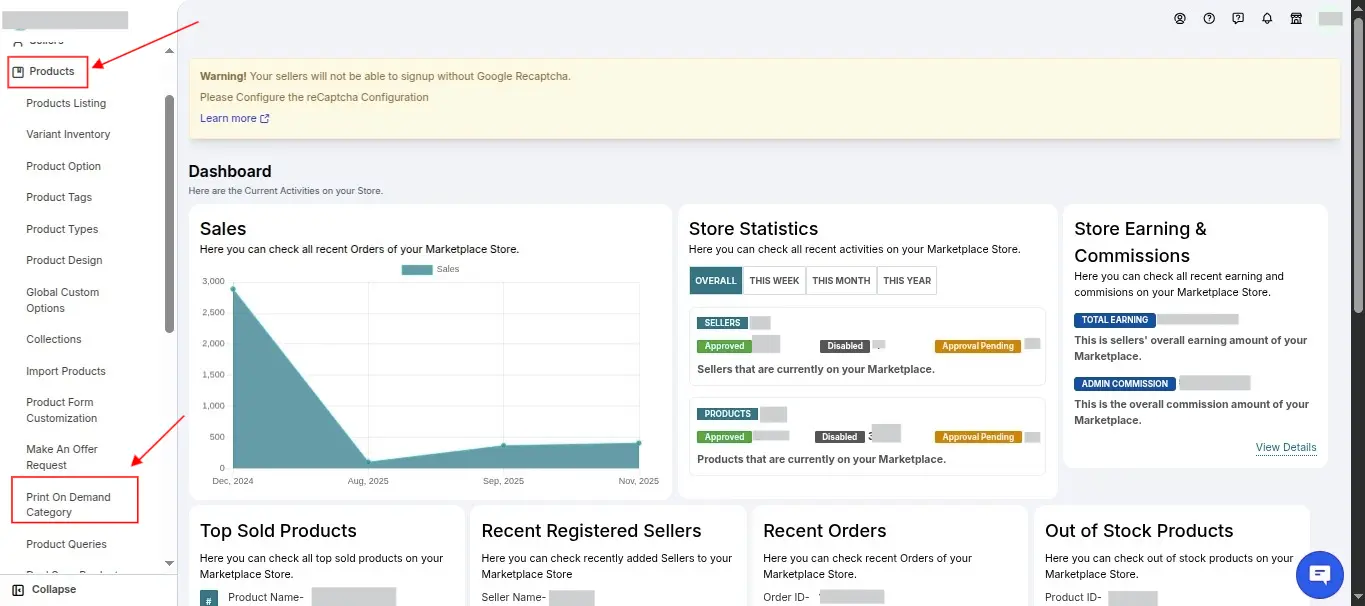This screenshot has width=1365, height=606.
Task: Open Global Custom Options
Action: (62, 300)
